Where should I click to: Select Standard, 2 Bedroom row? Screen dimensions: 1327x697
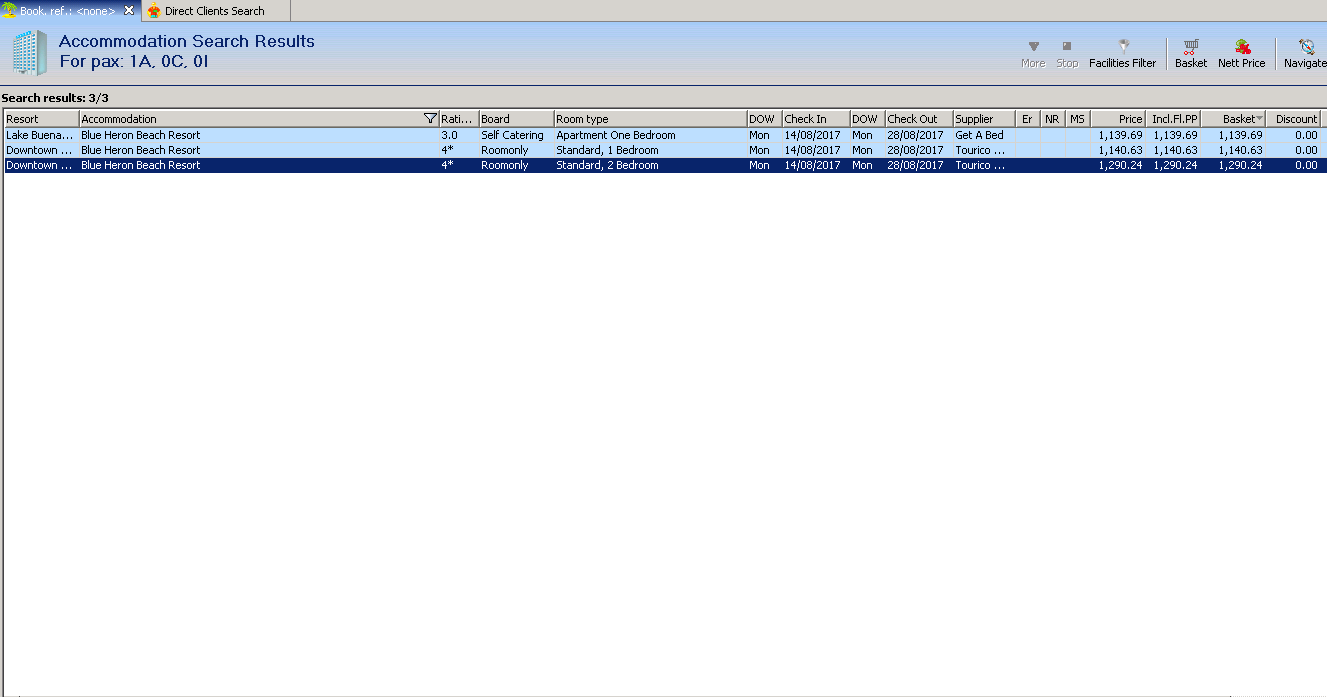tap(665, 165)
